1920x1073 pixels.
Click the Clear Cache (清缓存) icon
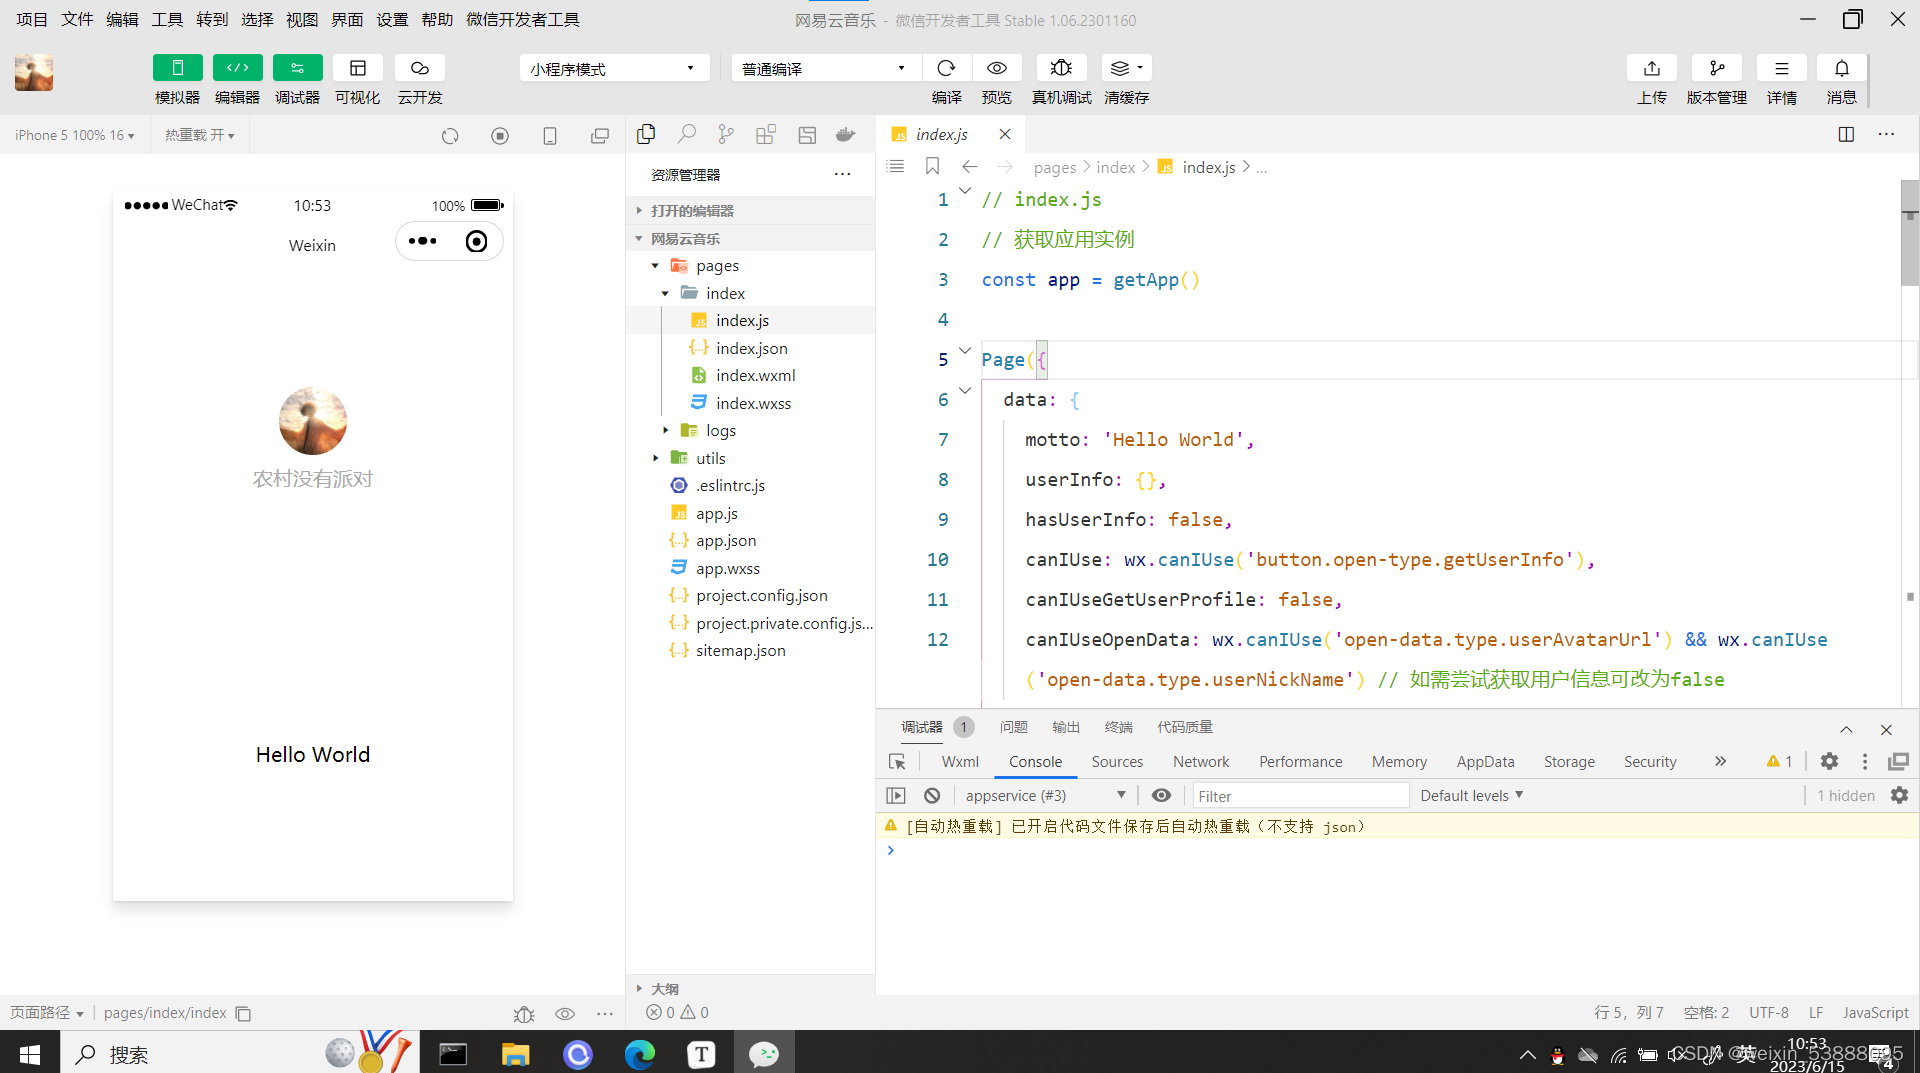coord(1126,68)
